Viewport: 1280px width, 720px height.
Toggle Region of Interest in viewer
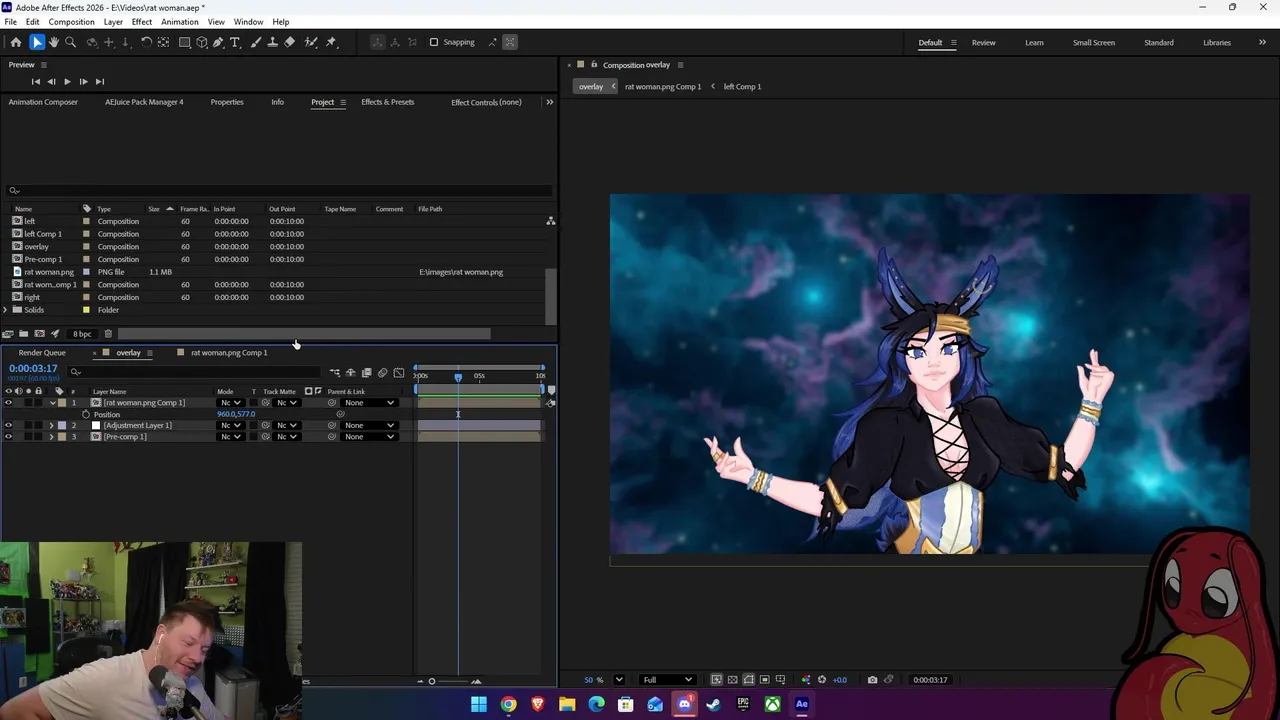click(x=764, y=680)
